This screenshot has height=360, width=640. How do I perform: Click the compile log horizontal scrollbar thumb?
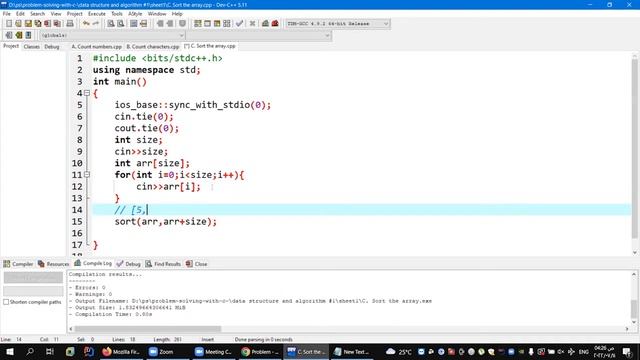[148, 329]
